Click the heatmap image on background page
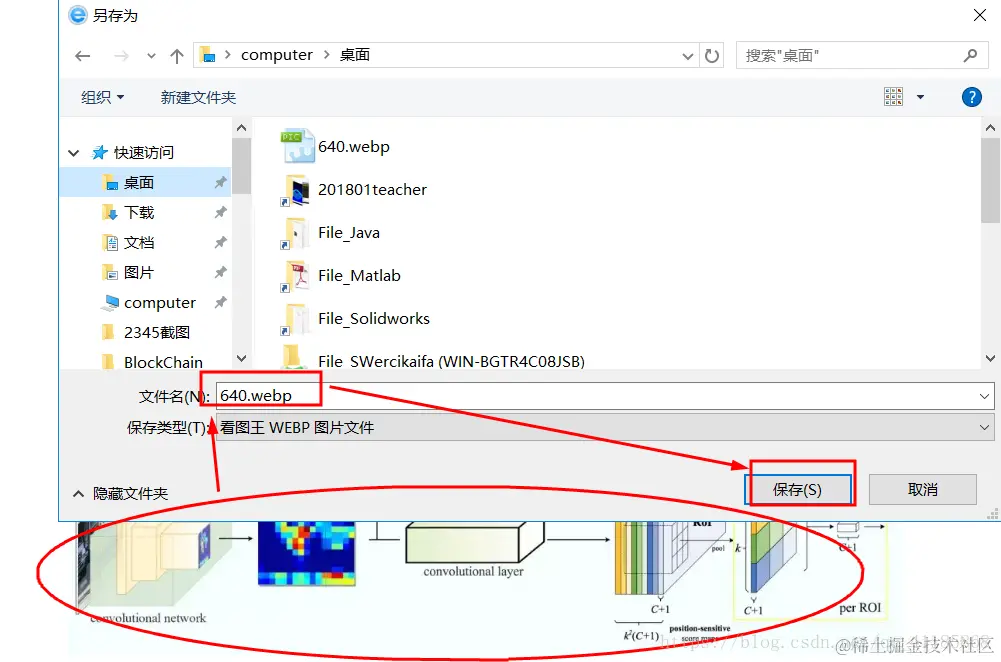The height and width of the screenshot is (662, 1001). [x=306, y=553]
